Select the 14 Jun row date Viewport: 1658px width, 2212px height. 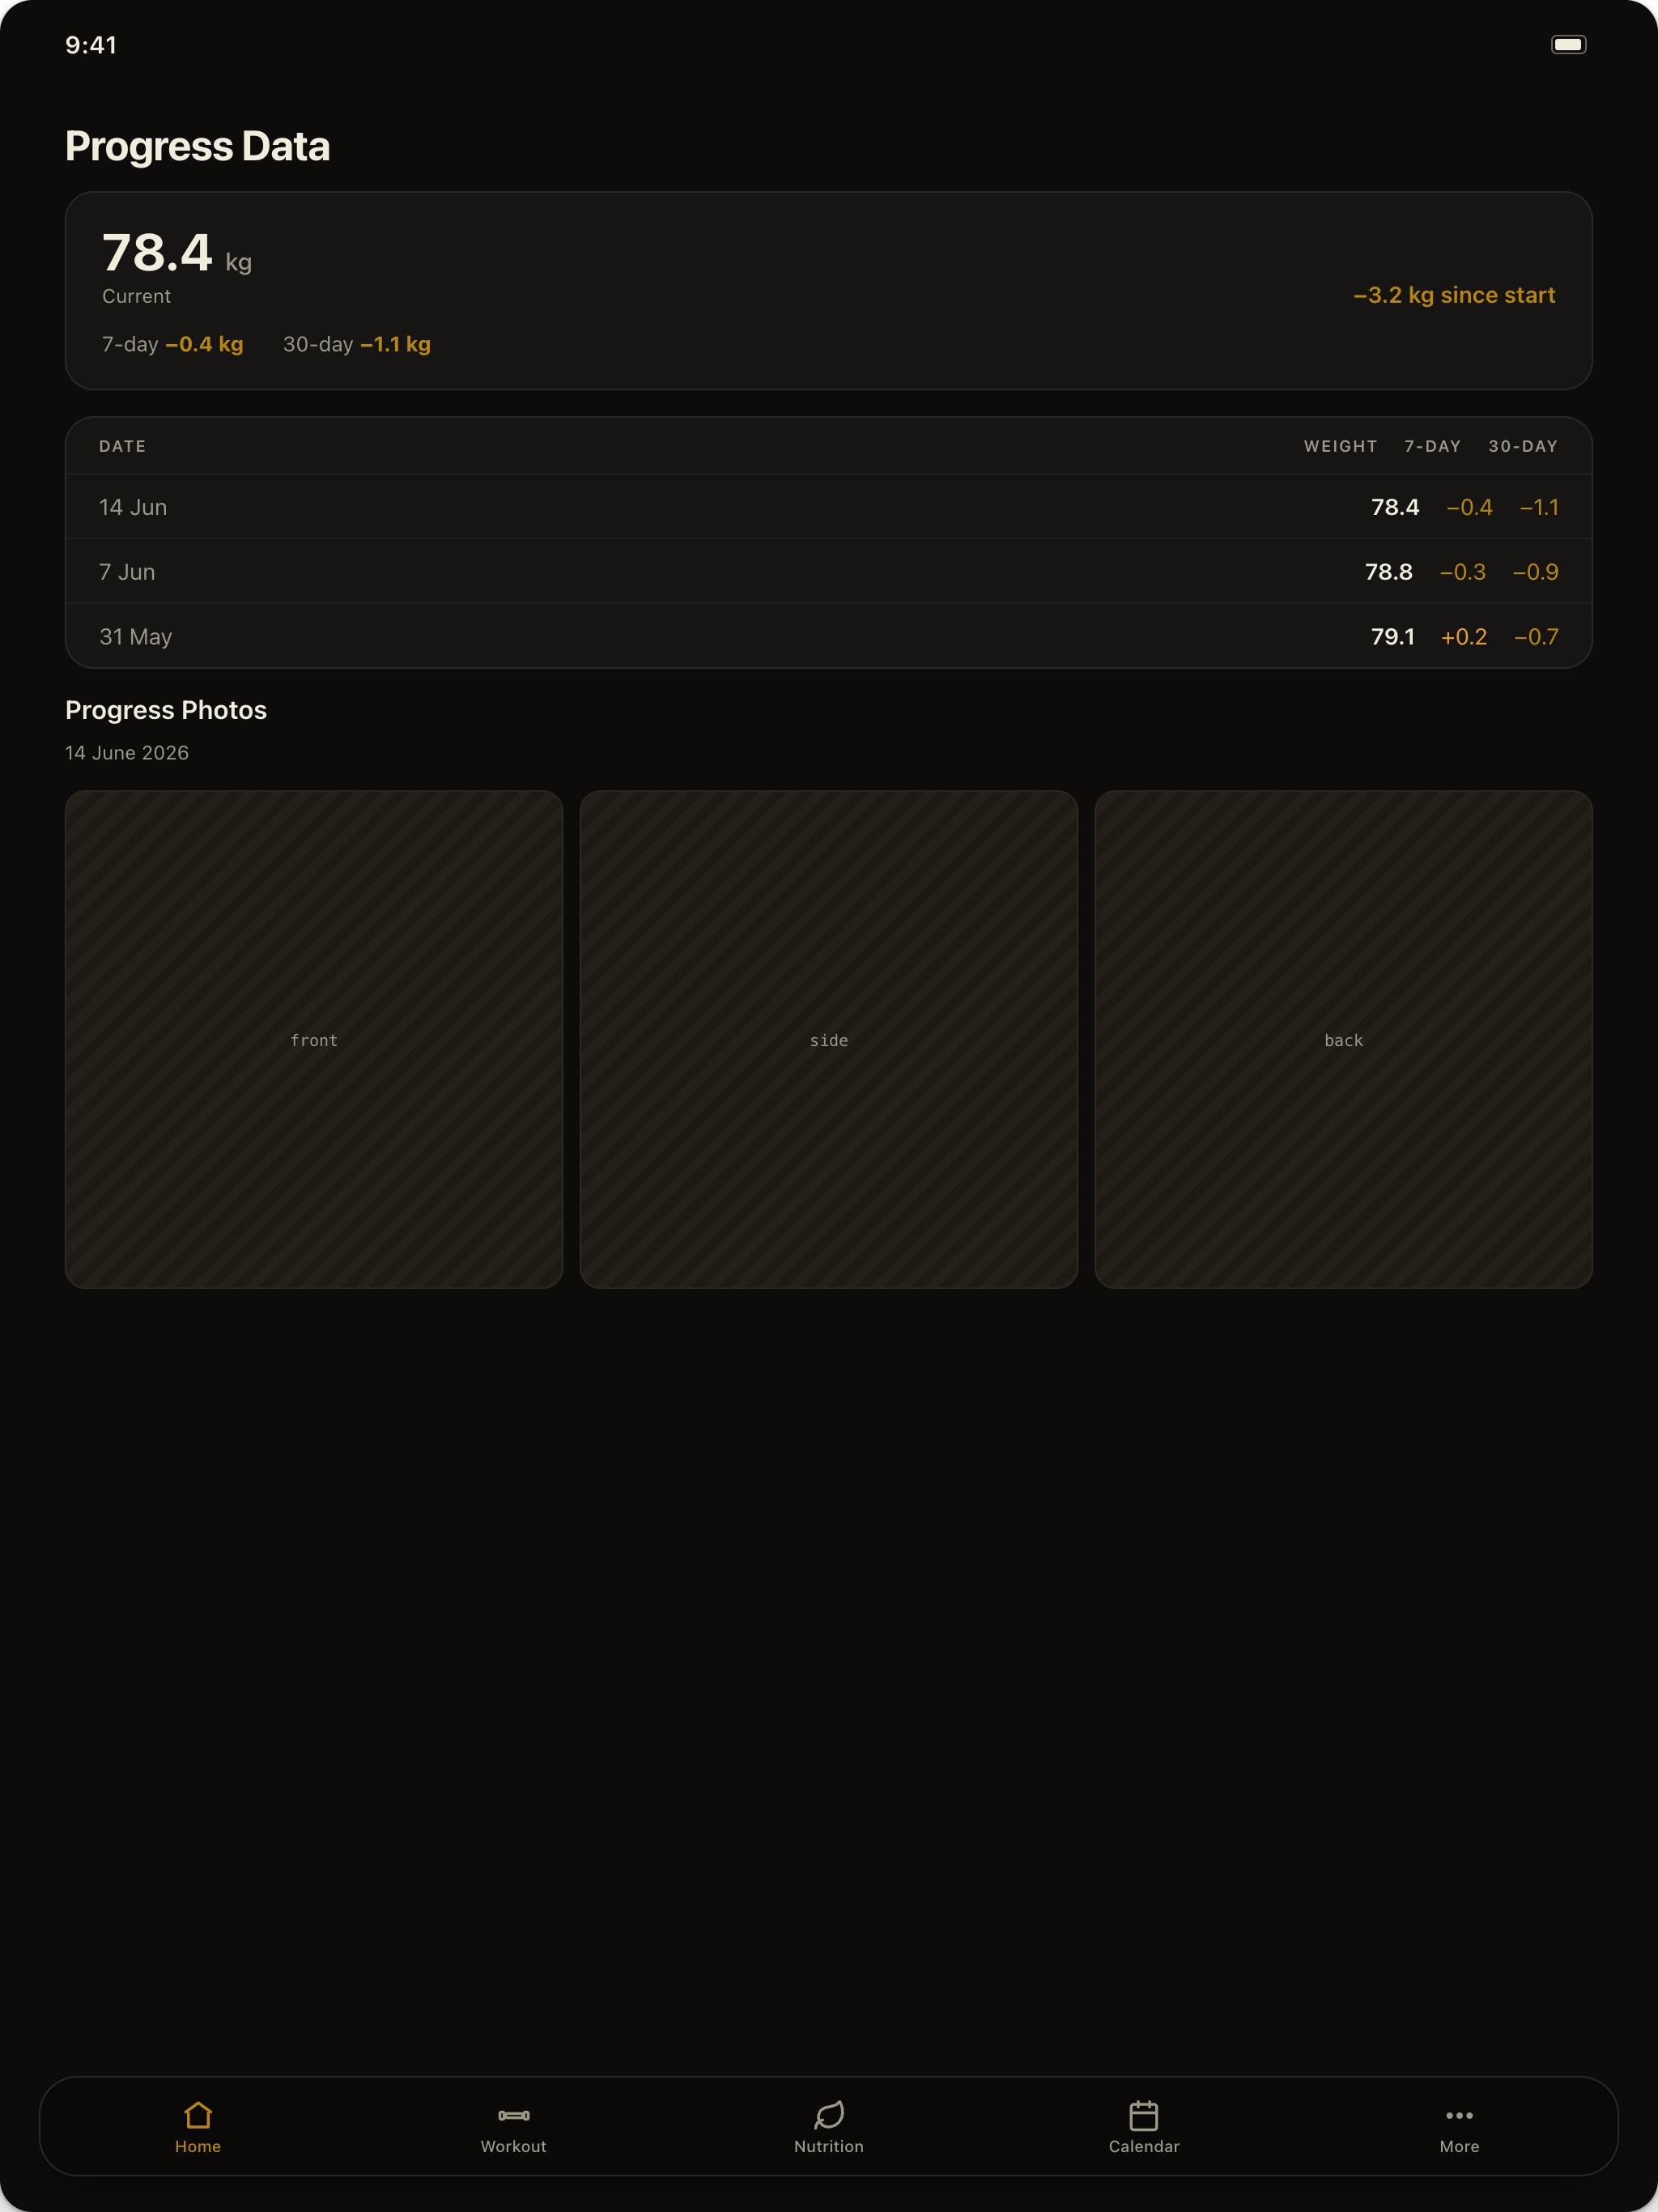[133, 507]
